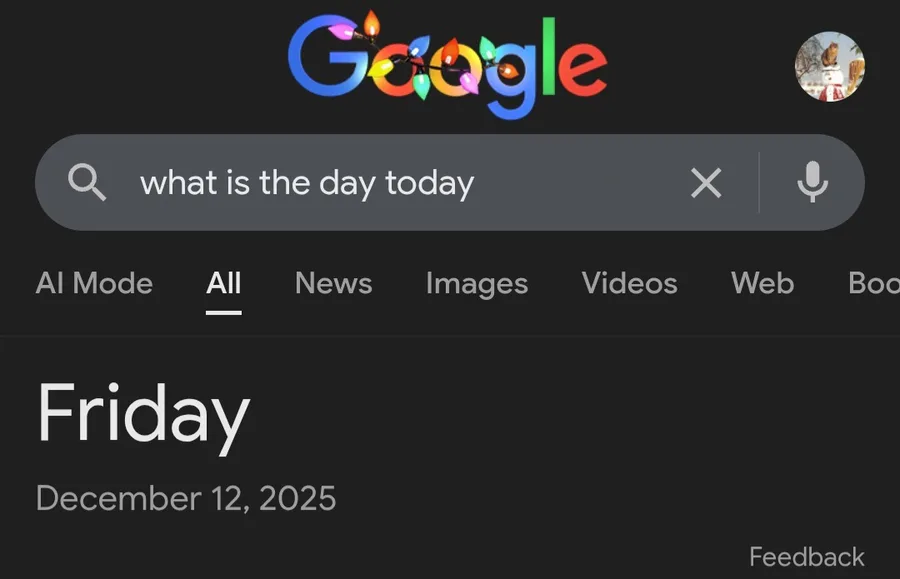The image size is (900, 579).
Task: Open the account profile avatar
Action: point(829,67)
